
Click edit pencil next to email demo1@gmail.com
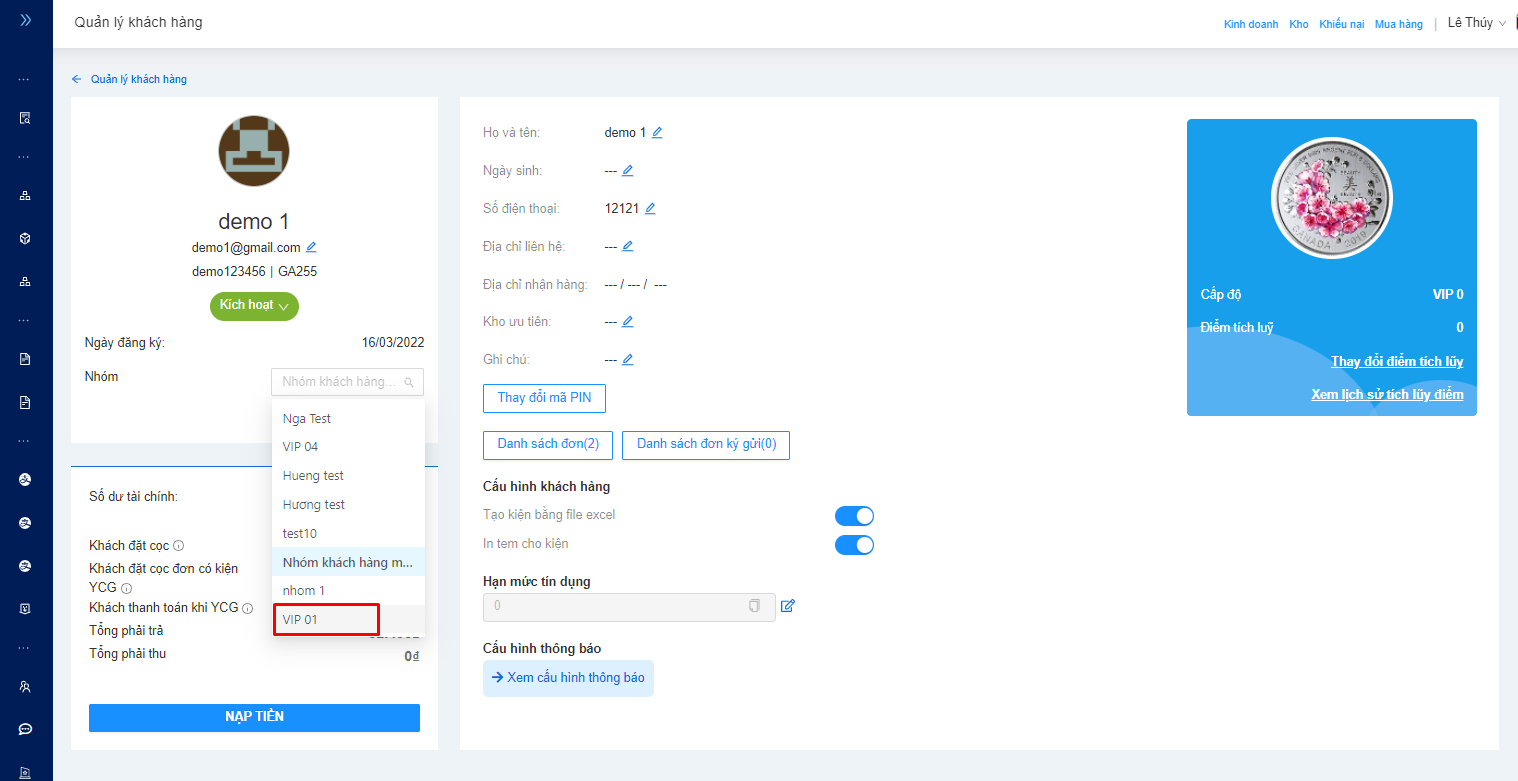point(311,247)
